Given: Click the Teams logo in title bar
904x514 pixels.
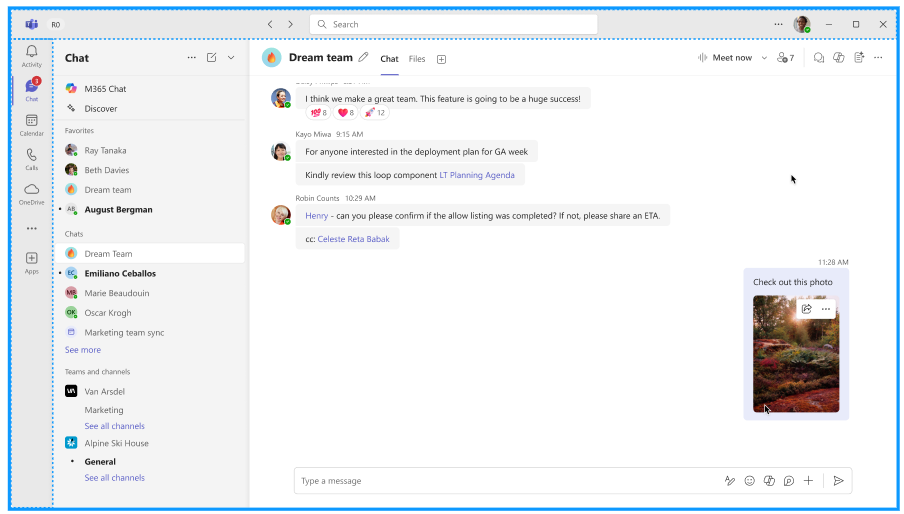Looking at the screenshot, I should click(x=31, y=24).
